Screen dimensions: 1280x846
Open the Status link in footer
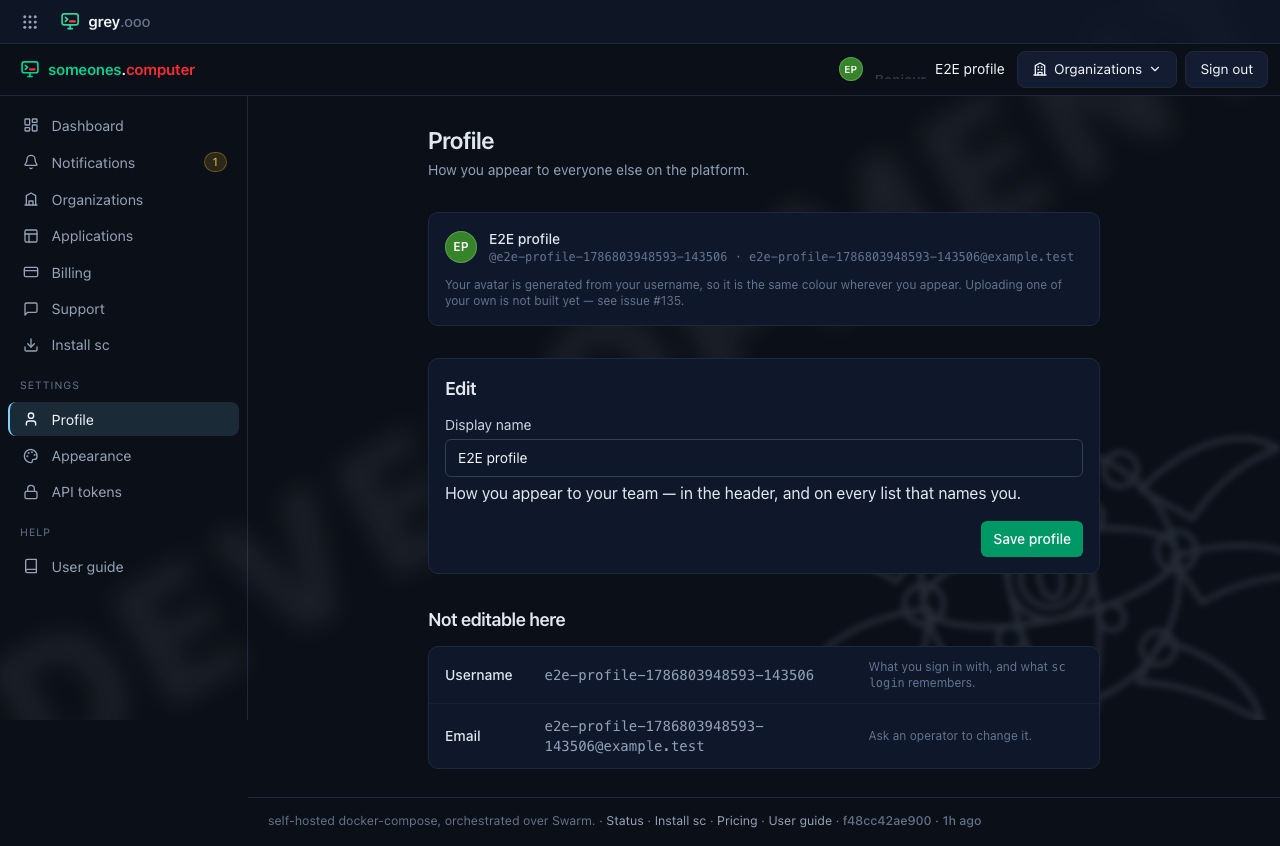(x=625, y=821)
